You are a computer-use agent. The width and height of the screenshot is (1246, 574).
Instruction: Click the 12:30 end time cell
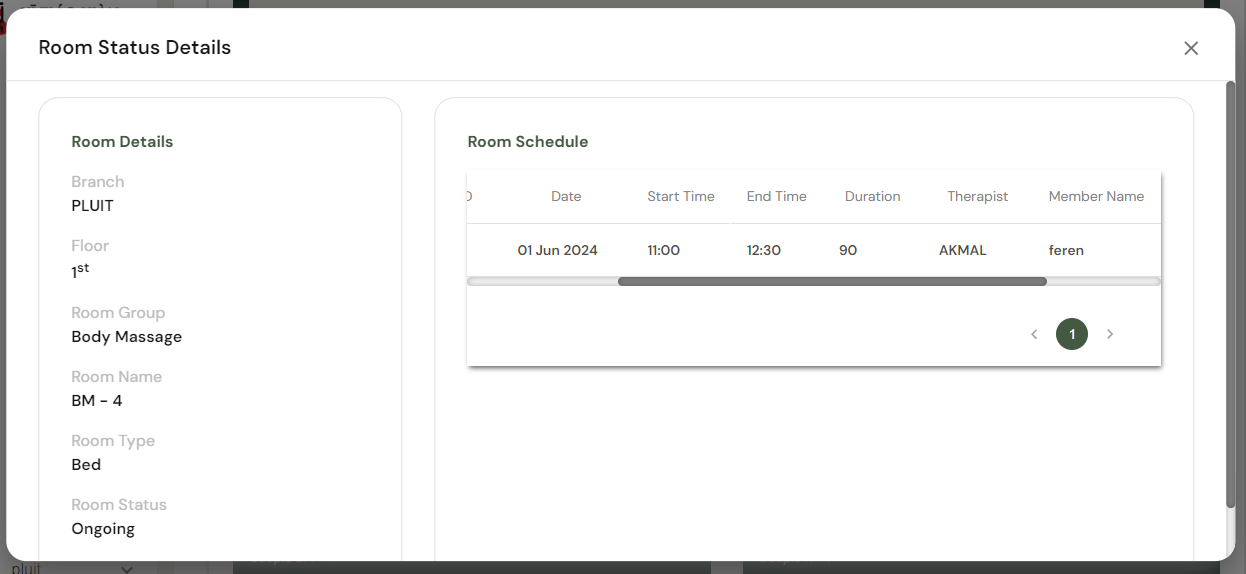tap(764, 251)
